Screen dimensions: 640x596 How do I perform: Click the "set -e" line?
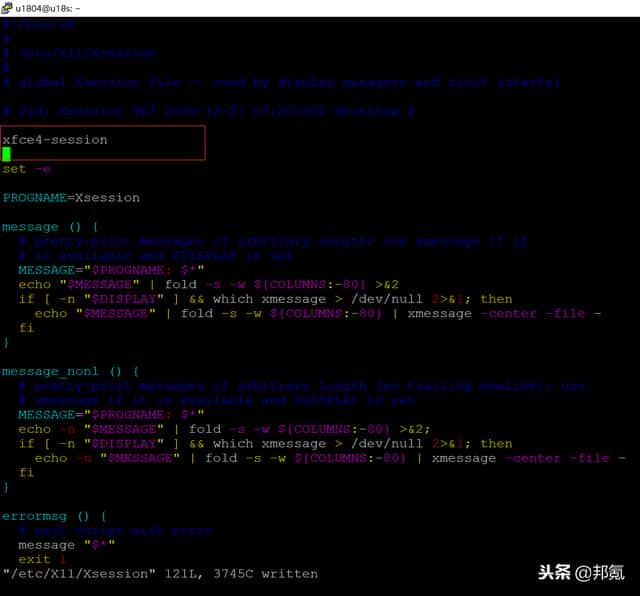26,169
